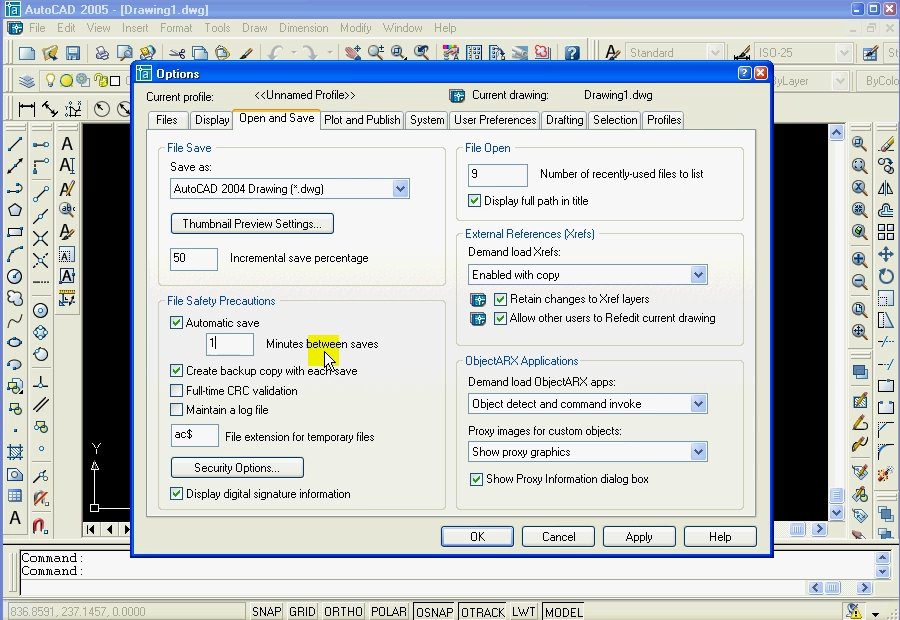Viewport: 900px width, 620px height.
Task: Click the Help button in Options dialog
Action: pyautogui.click(x=720, y=537)
